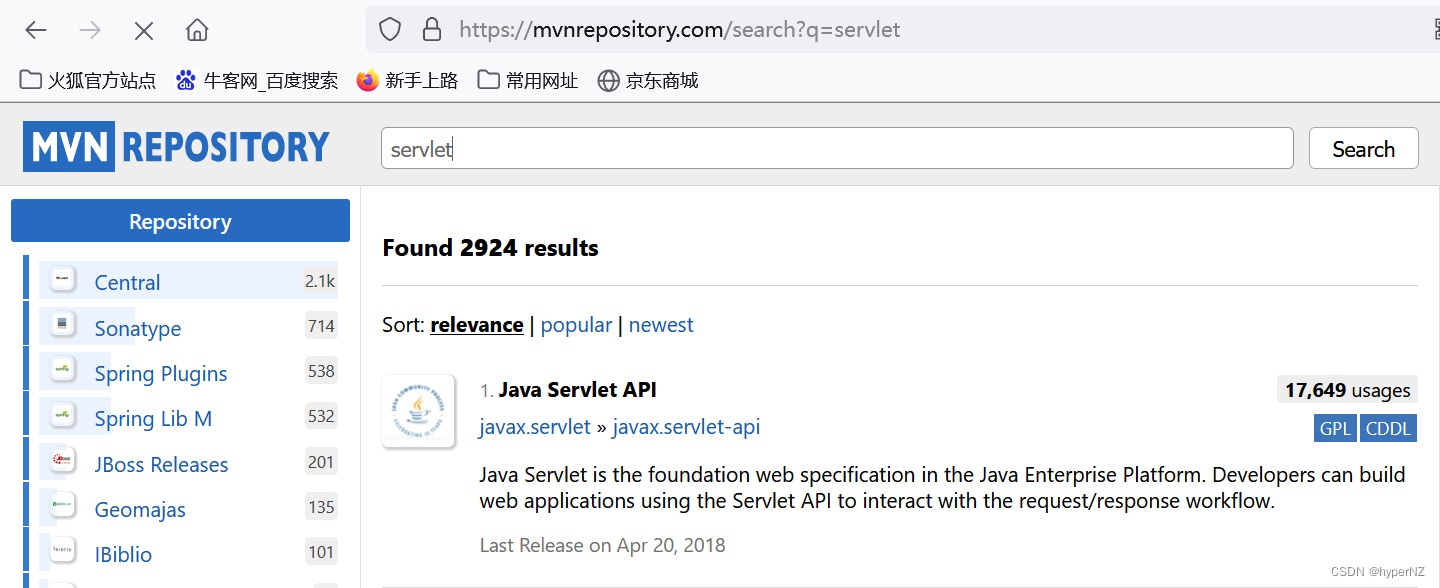The height and width of the screenshot is (588, 1440).
Task: Filter results by Central repository
Action: pos(127,282)
